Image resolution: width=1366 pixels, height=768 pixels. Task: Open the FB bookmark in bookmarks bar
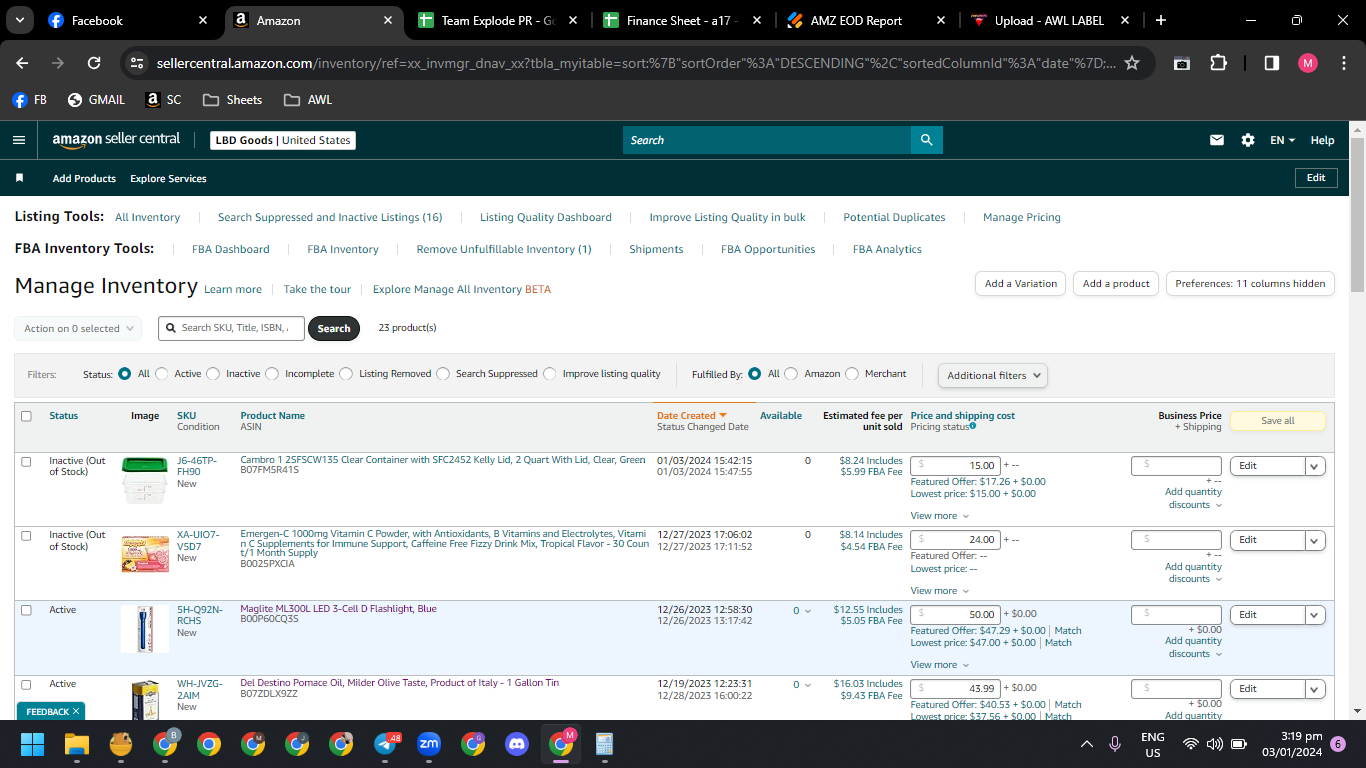coord(30,100)
